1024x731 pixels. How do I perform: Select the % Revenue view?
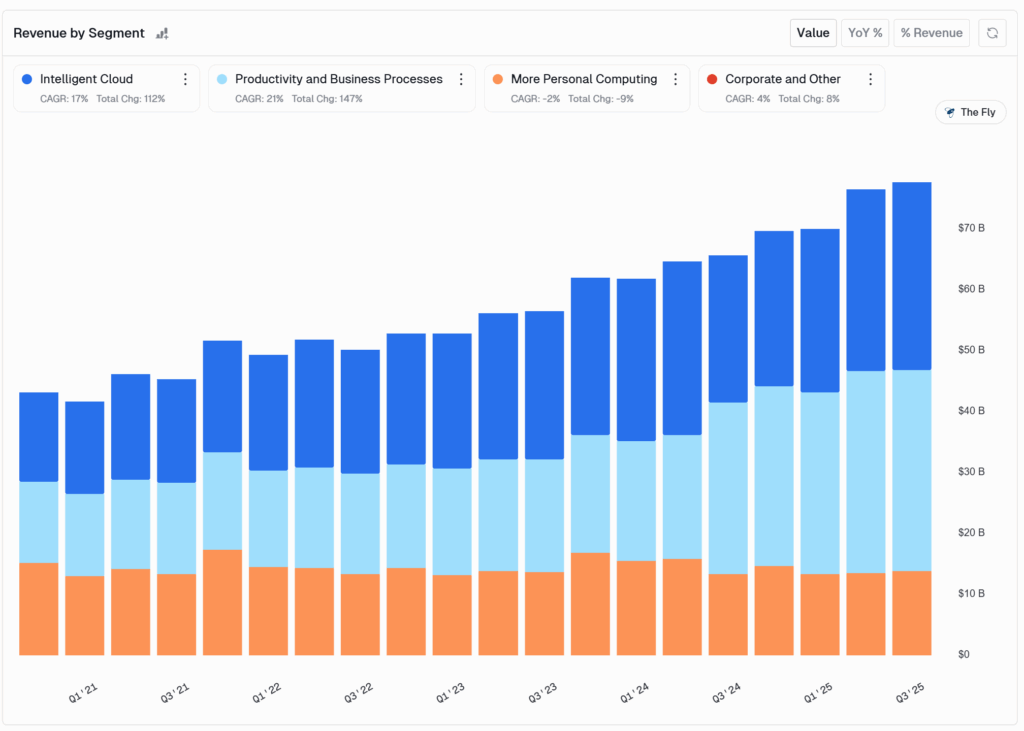tap(931, 33)
